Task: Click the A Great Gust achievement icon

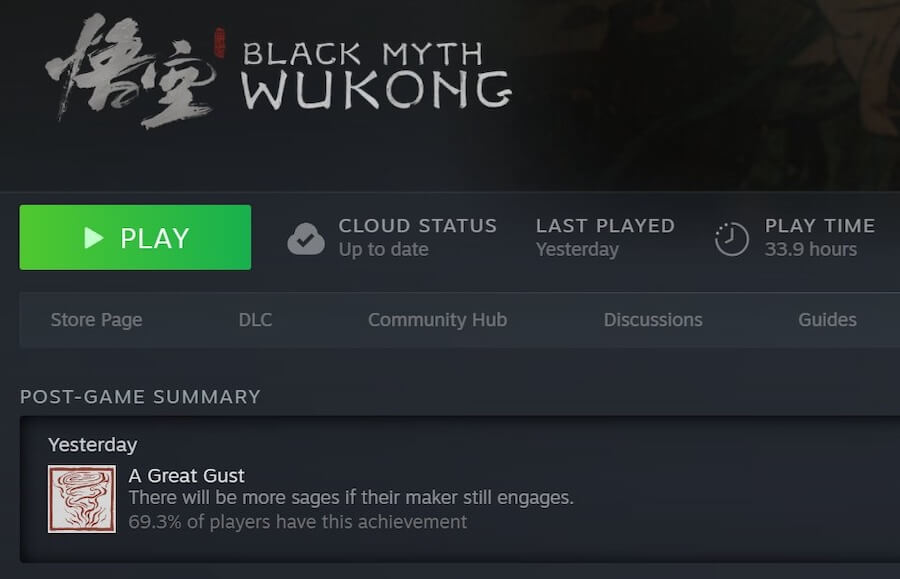Action: tap(82, 499)
